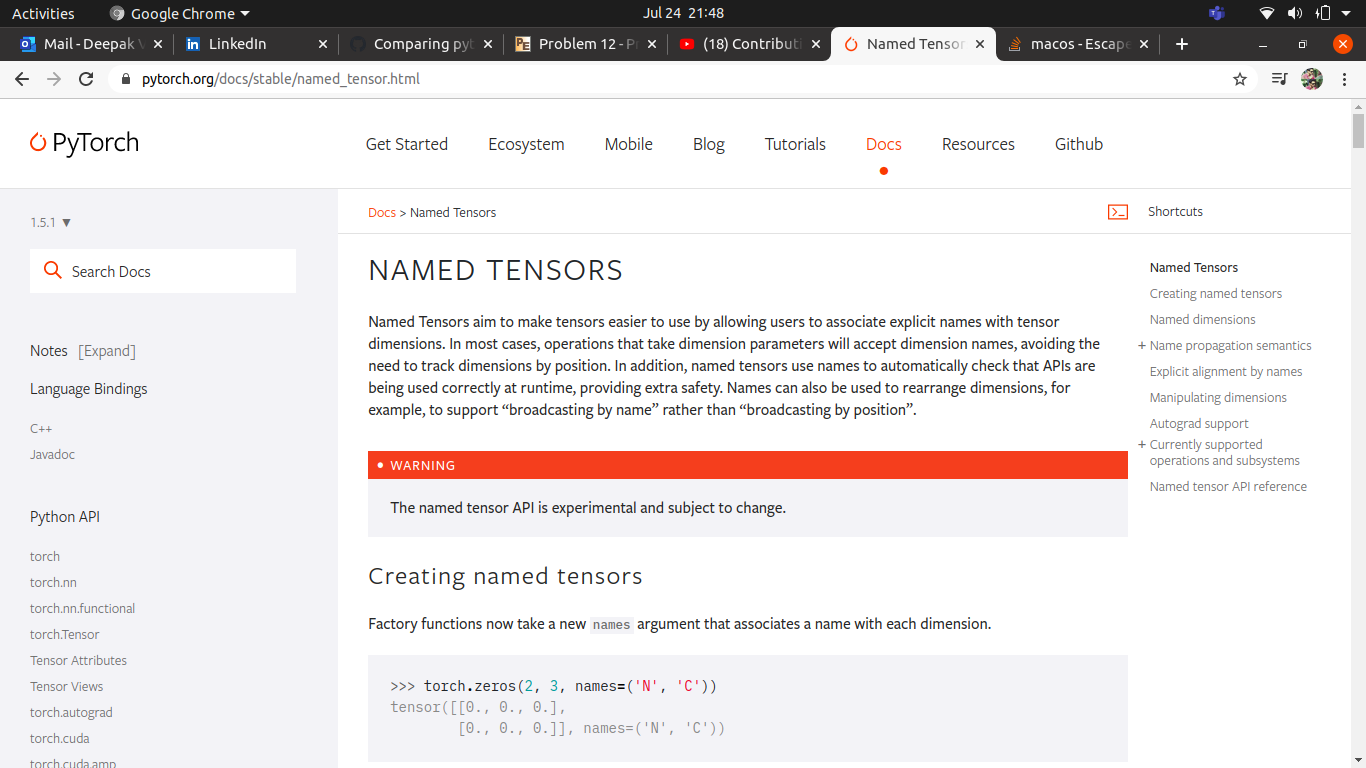Open torch.Tensor in the sidebar

[64, 634]
